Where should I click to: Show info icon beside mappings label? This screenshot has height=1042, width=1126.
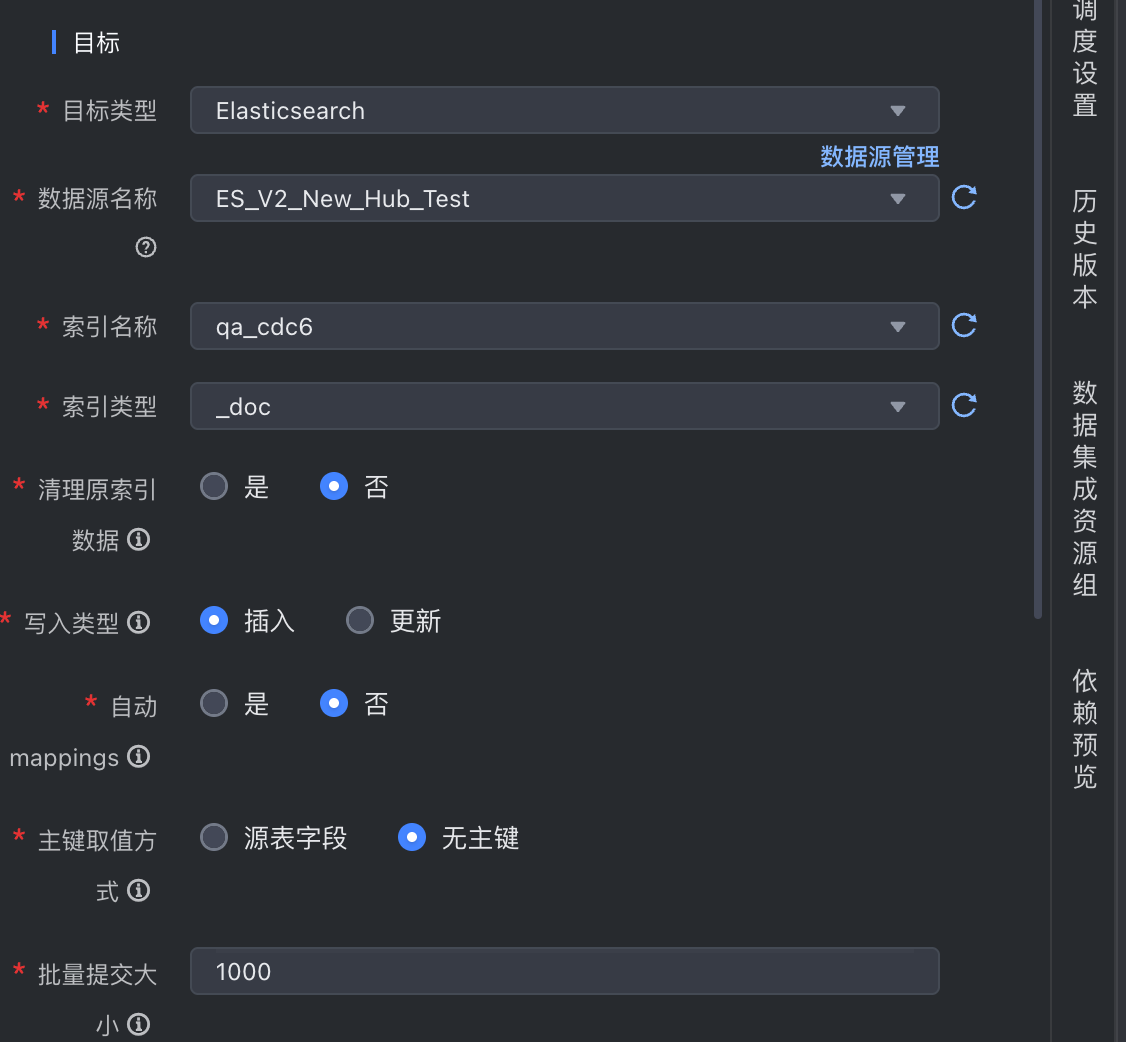[x=139, y=756]
